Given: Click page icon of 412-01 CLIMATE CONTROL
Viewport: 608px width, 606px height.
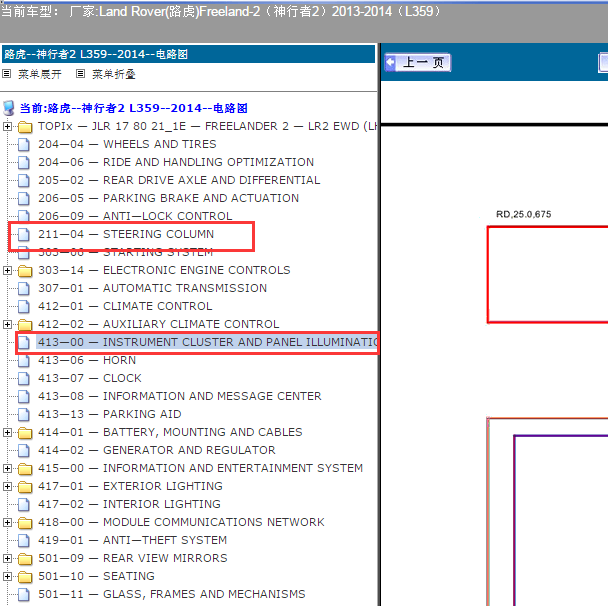Looking at the screenshot, I should pos(24,307).
